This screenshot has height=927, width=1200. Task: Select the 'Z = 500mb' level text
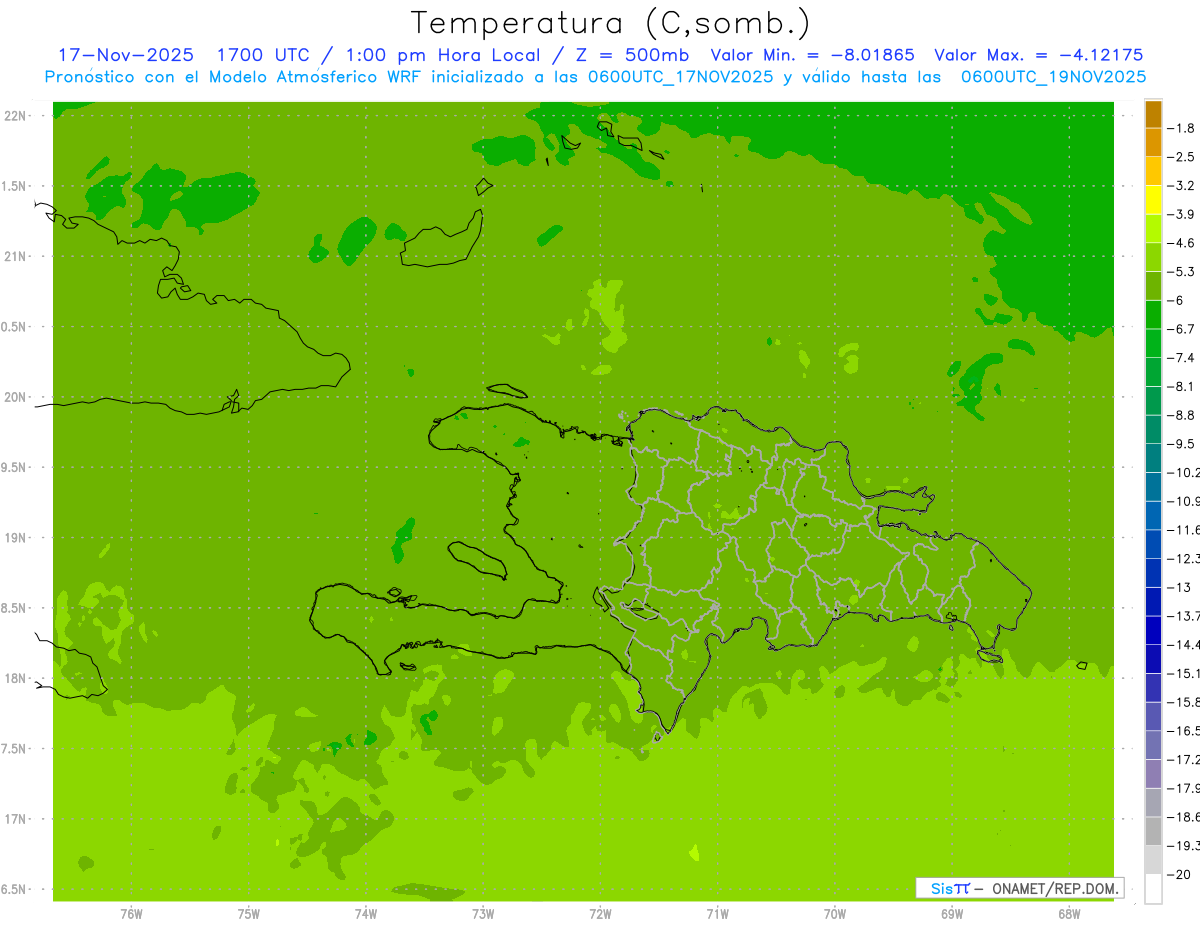(x=628, y=56)
